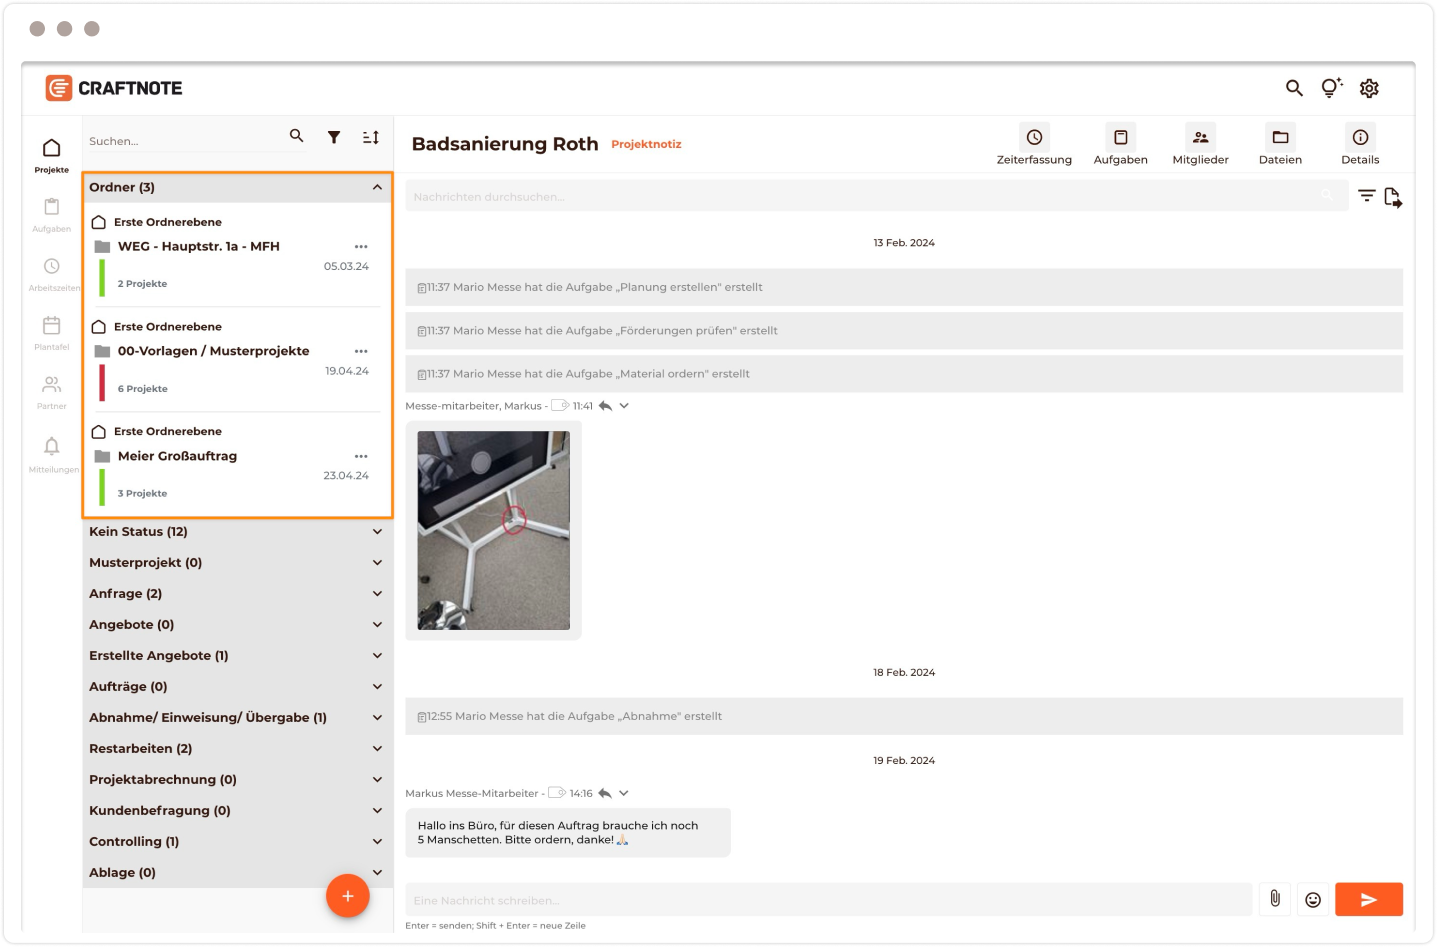The width and height of the screenshot is (1437, 947).
Task: Open the photo thumbnail in chat
Action: point(493,530)
